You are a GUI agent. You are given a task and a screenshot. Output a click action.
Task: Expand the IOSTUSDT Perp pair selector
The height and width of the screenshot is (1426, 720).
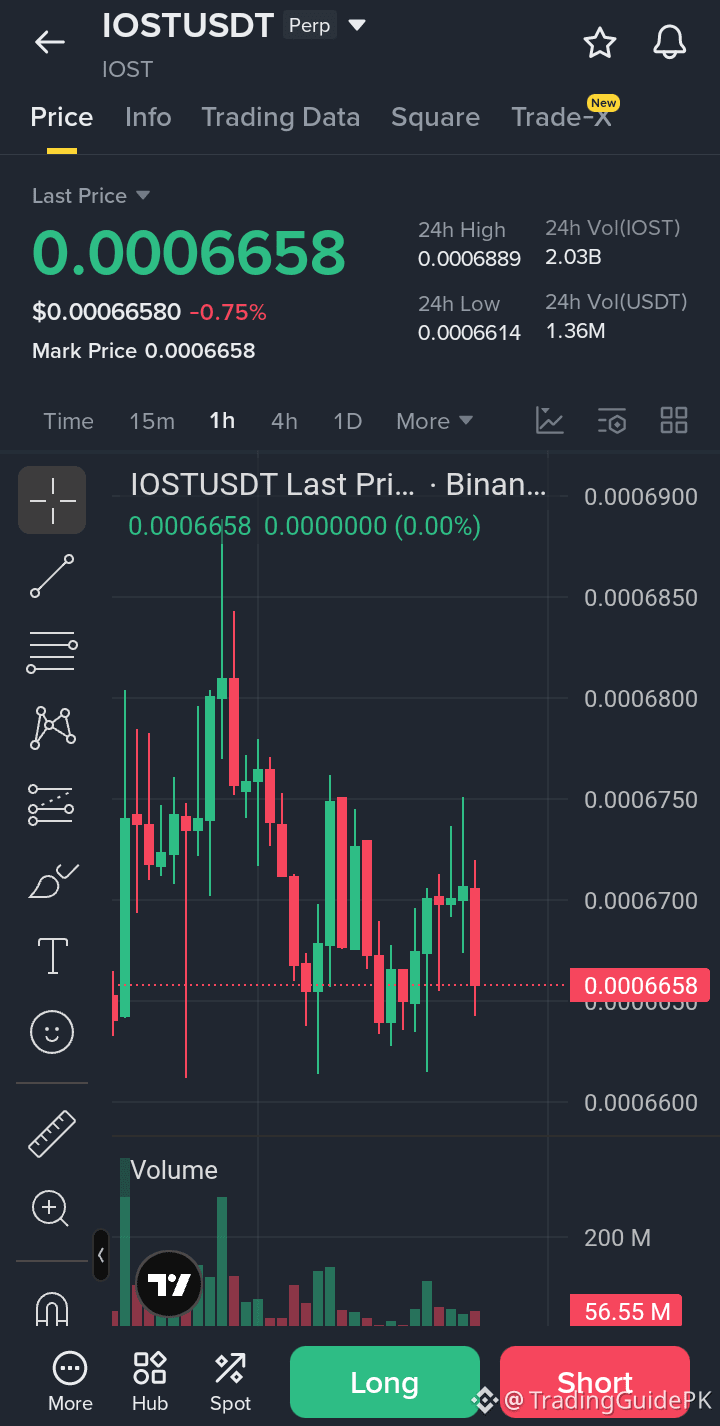pyautogui.click(x=357, y=25)
